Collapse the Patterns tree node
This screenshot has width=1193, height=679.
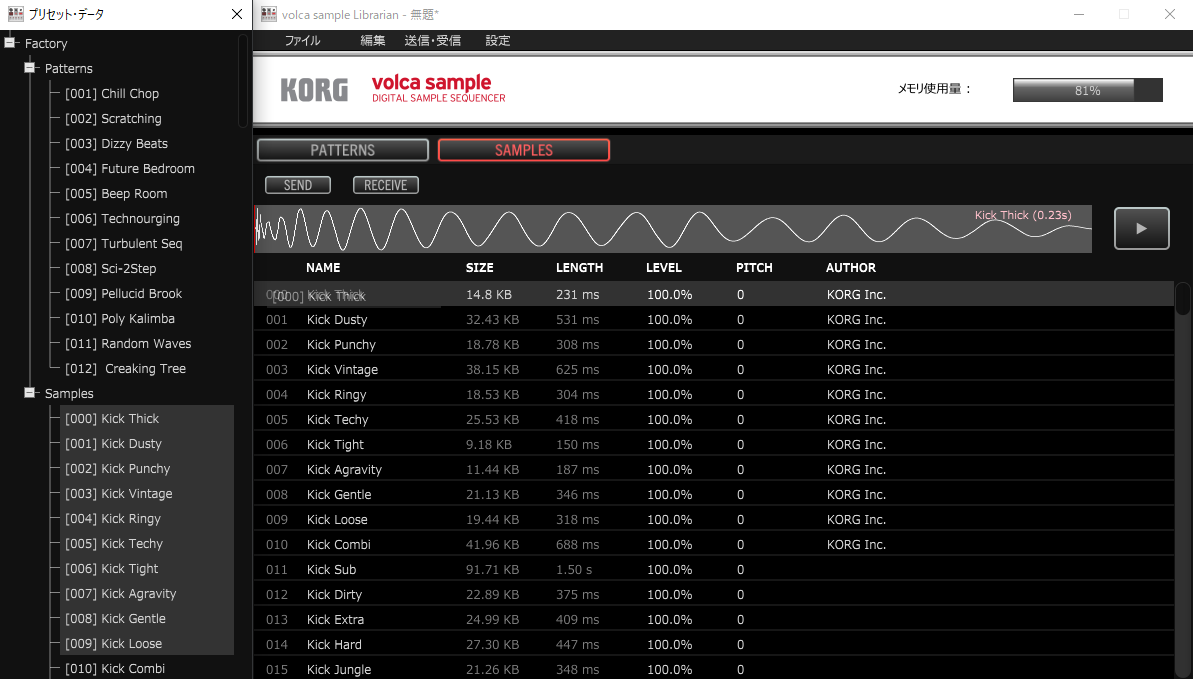pos(30,68)
